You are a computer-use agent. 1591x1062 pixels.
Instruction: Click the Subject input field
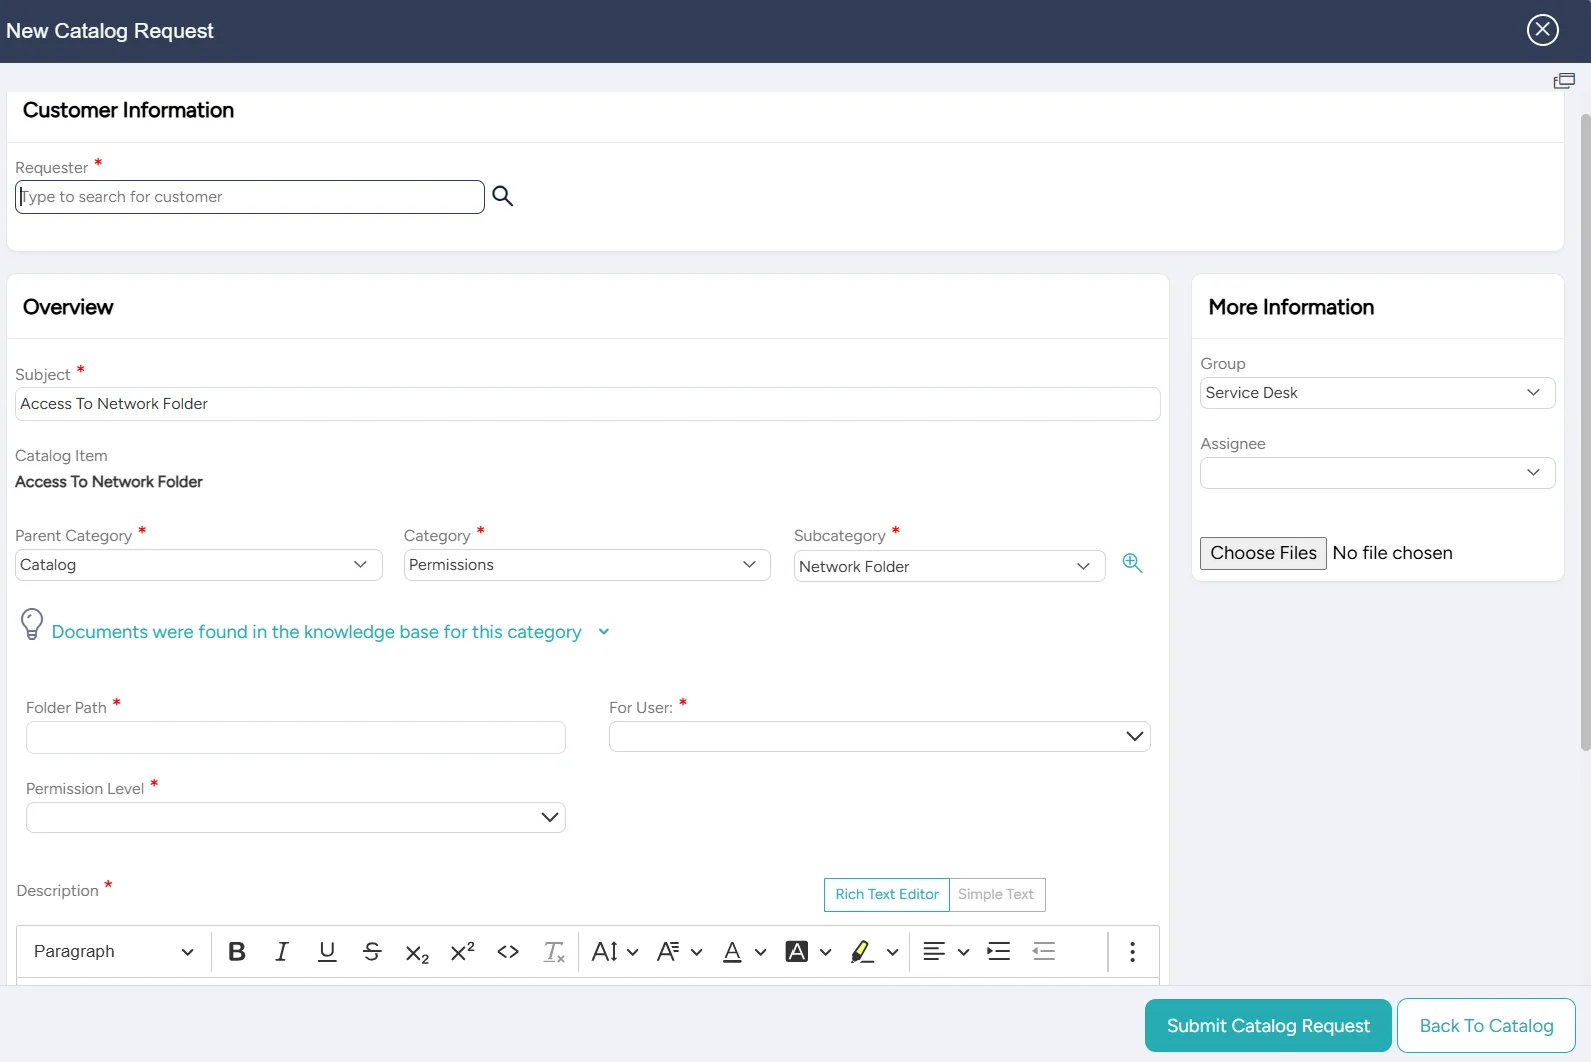click(587, 404)
